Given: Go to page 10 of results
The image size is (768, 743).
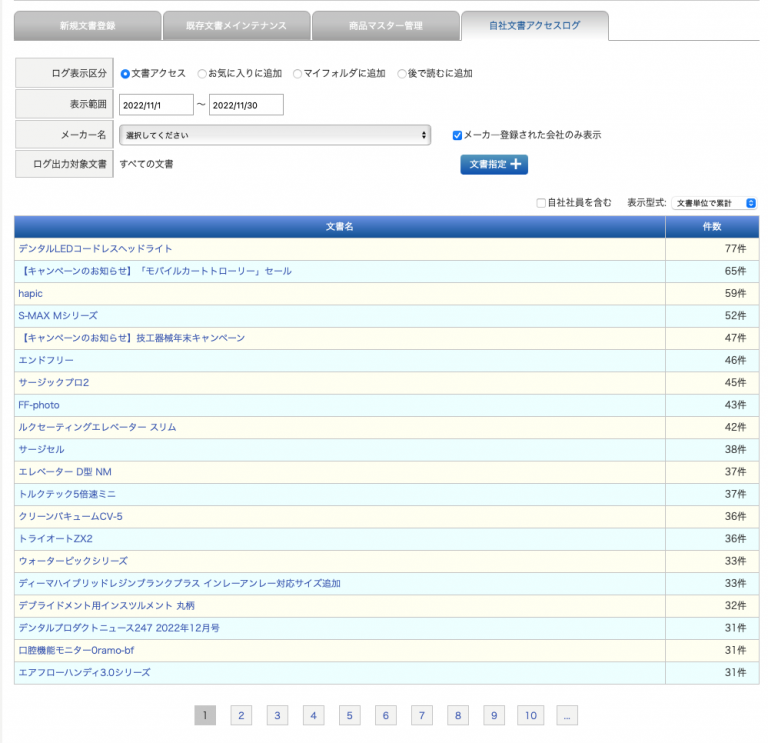Looking at the screenshot, I should click(531, 715).
